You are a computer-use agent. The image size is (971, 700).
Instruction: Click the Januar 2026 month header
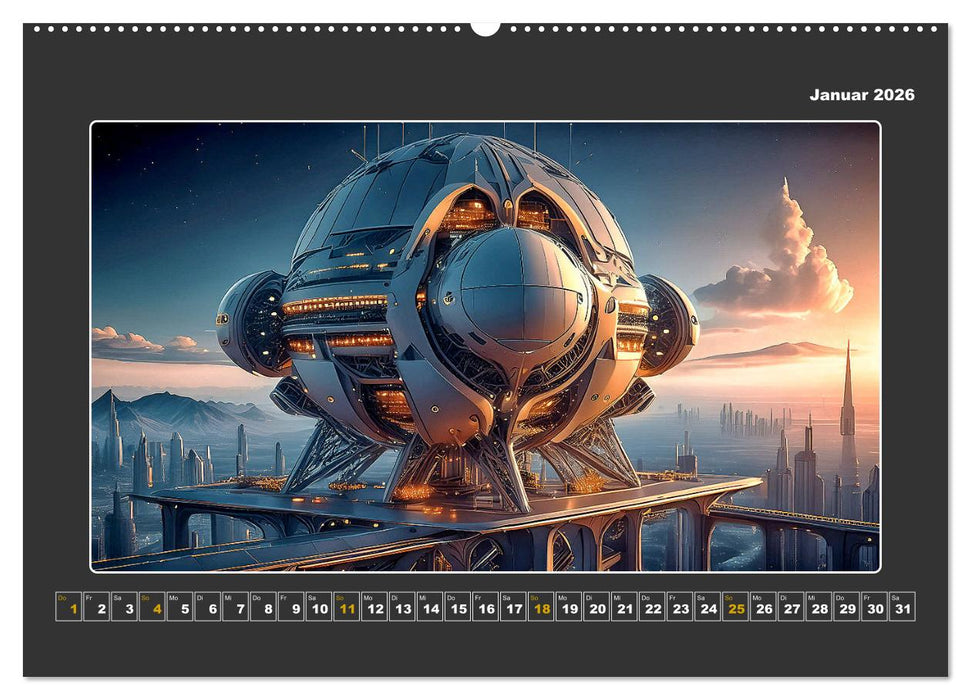coord(861,95)
